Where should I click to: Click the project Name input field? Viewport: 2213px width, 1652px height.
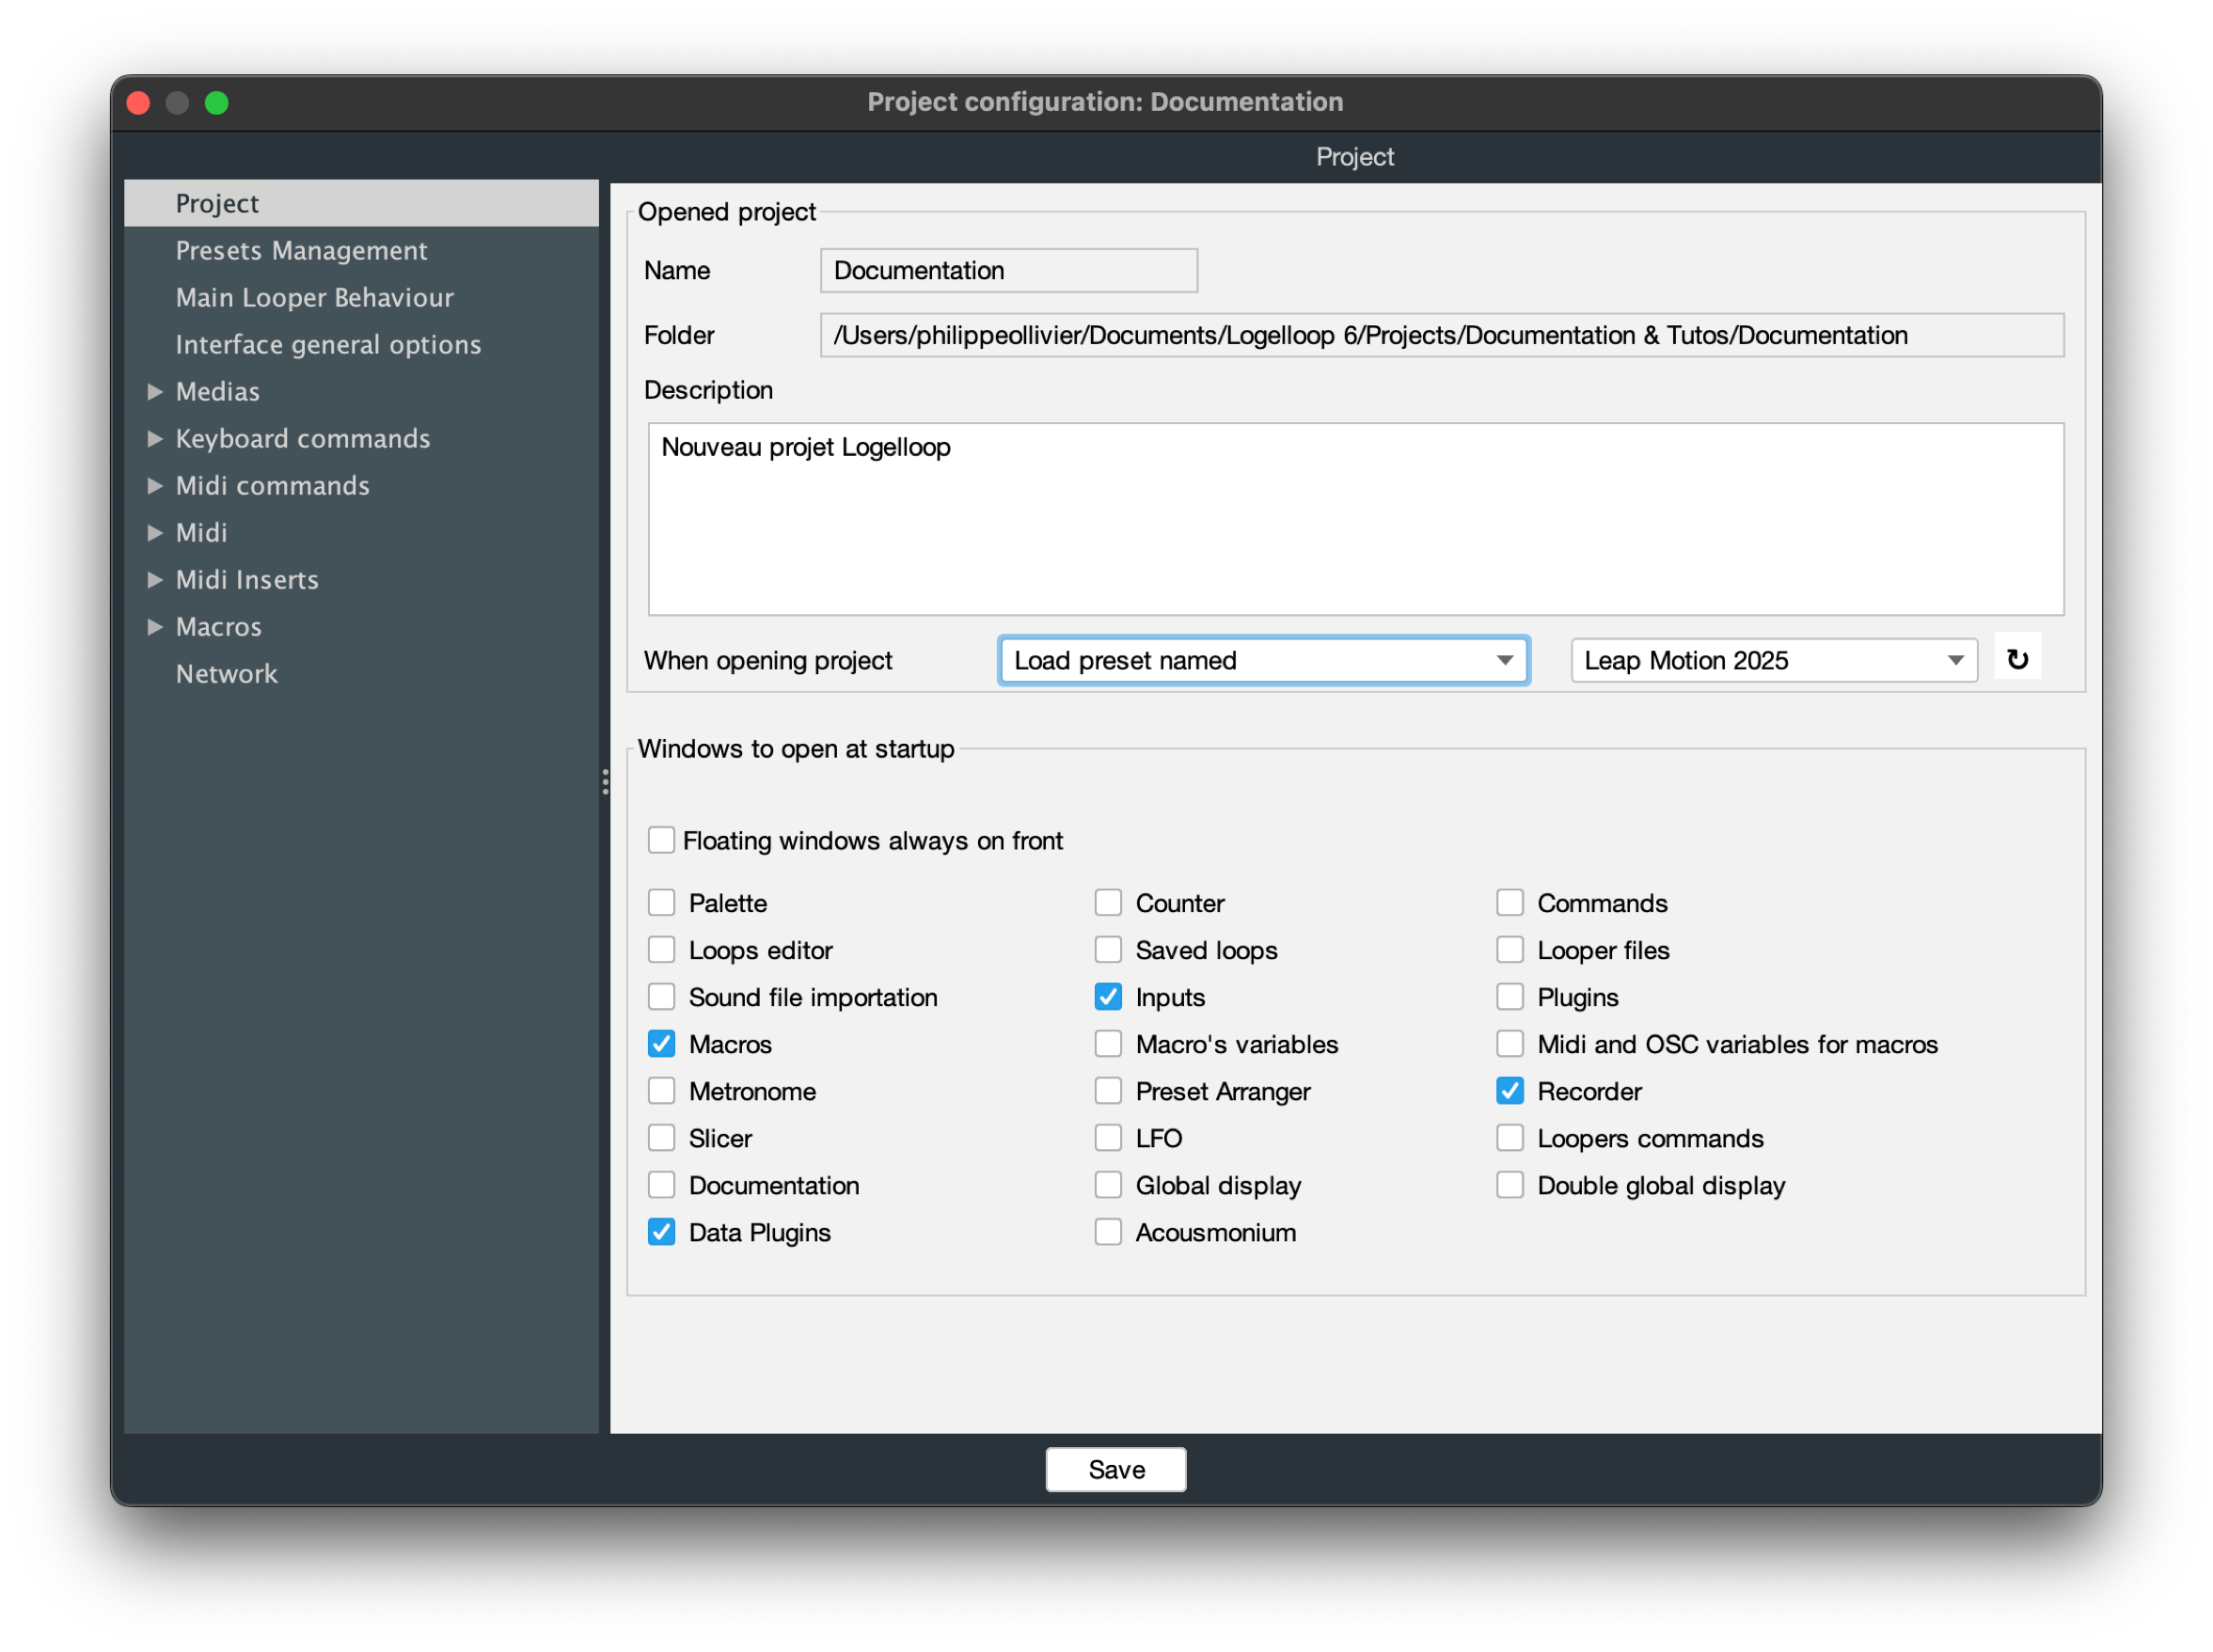coord(1008,270)
